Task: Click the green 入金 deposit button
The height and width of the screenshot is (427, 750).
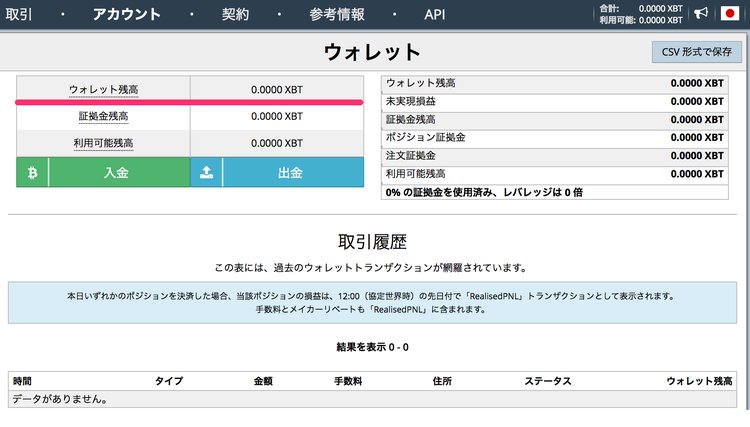Action: tap(103, 172)
